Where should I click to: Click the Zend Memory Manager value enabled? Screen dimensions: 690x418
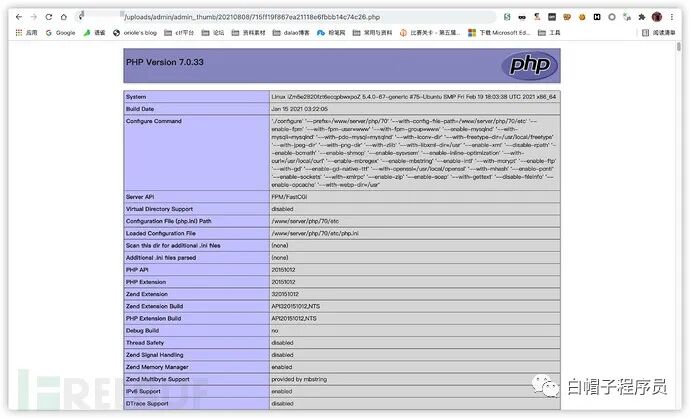(x=282, y=367)
